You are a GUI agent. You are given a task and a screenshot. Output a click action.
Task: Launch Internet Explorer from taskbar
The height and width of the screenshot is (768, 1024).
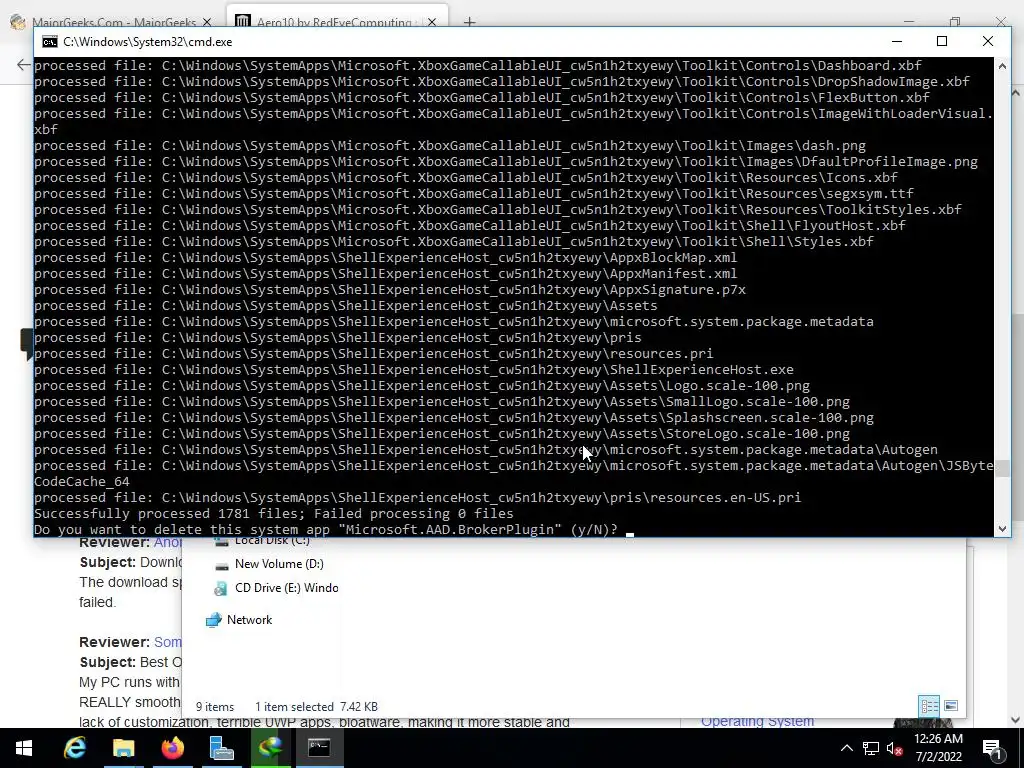click(74, 748)
